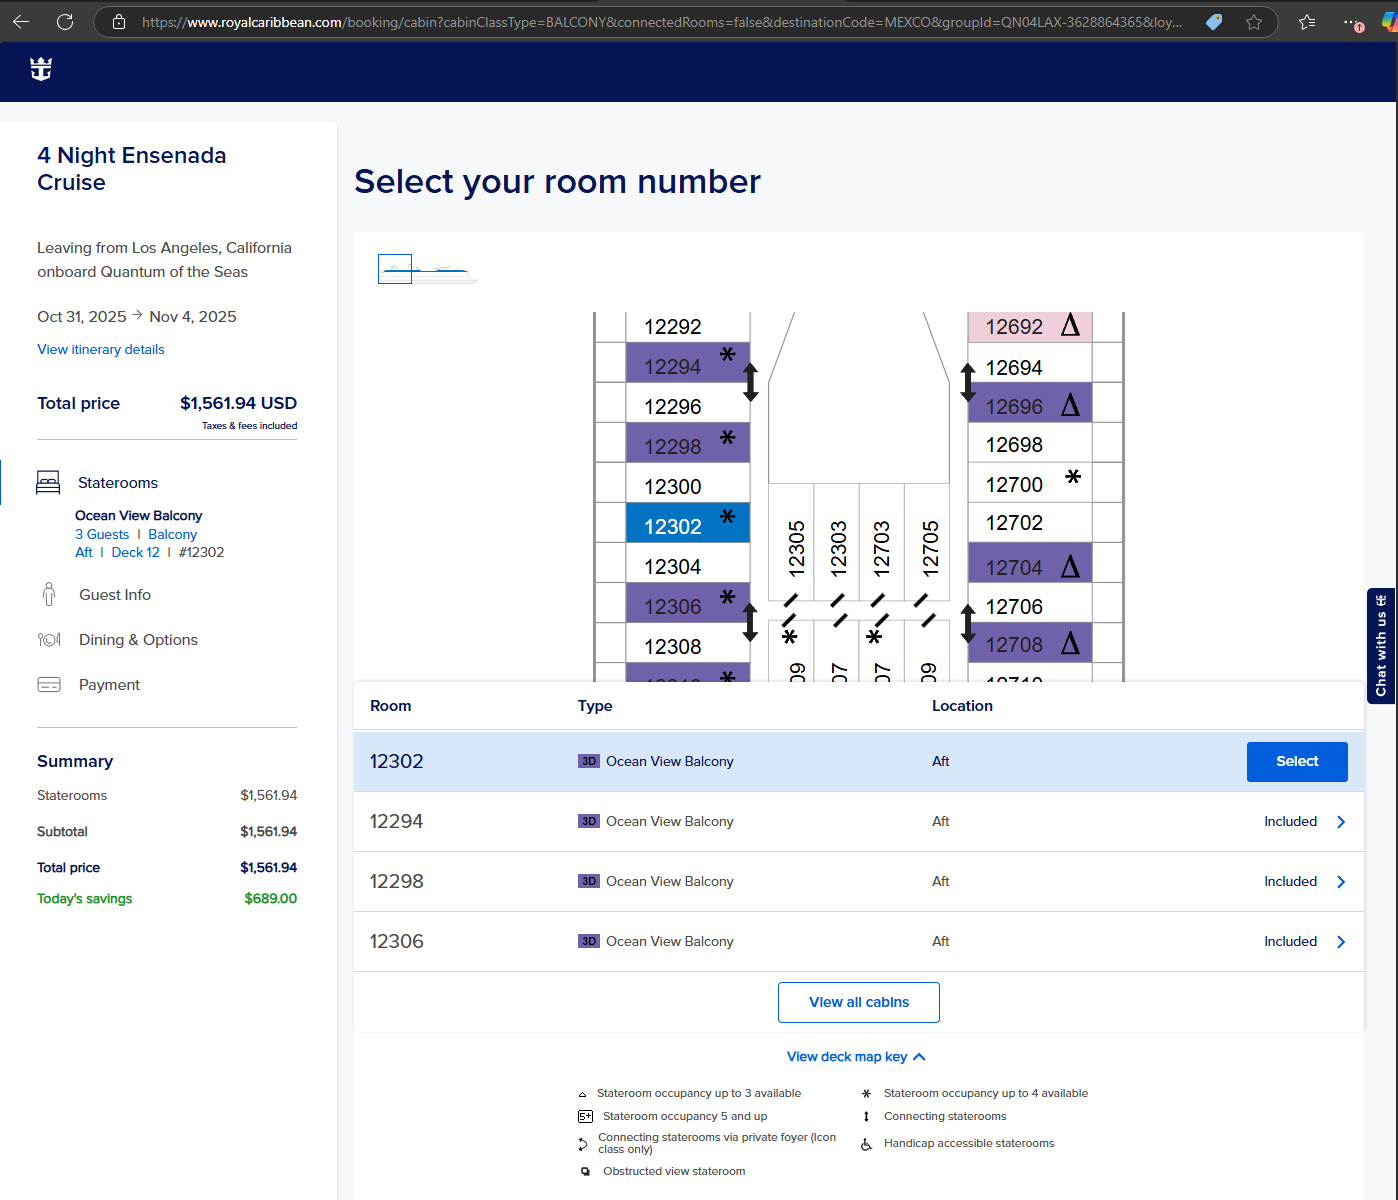Click the Royal Caribbean crown anchor logo
Viewport: 1398px width, 1200px height.
[x=41, y=69]
